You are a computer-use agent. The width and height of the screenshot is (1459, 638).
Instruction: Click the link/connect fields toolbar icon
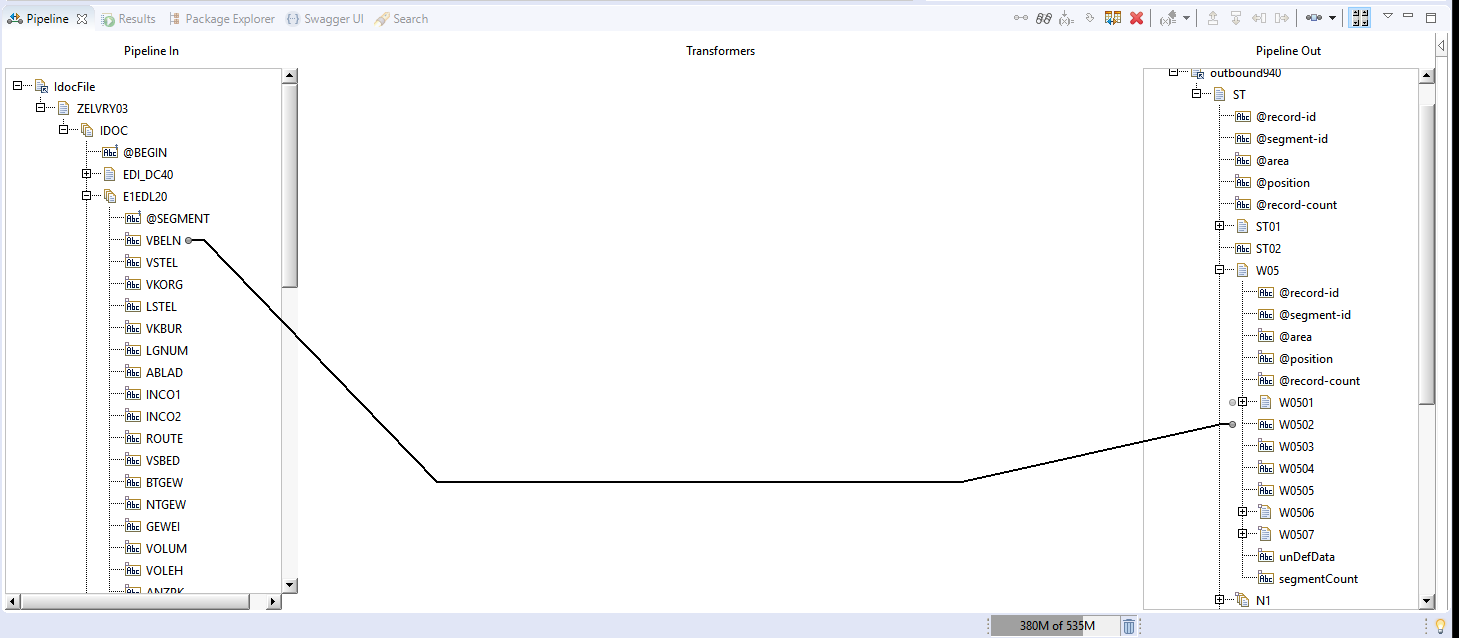pyautogui.click(x=1020, y=18)
